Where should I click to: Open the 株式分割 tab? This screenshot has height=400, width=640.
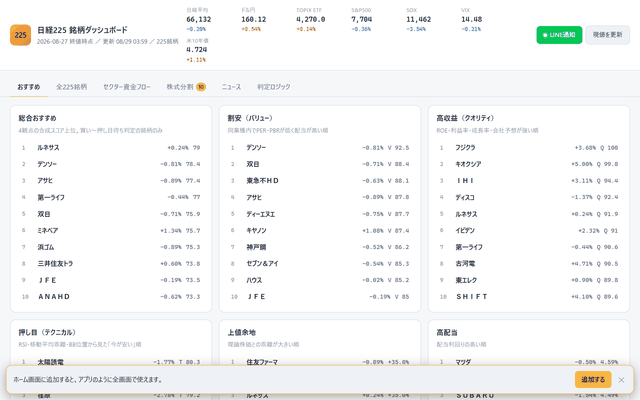186,87
